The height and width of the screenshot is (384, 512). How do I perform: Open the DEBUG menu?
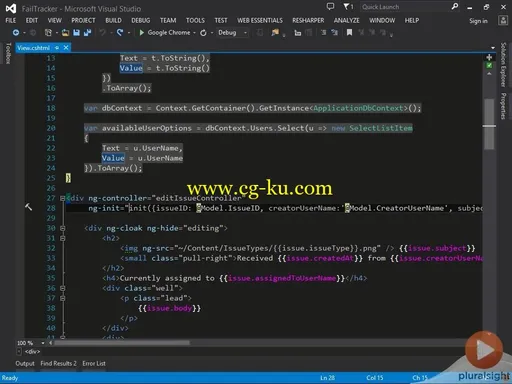[141, 21]
